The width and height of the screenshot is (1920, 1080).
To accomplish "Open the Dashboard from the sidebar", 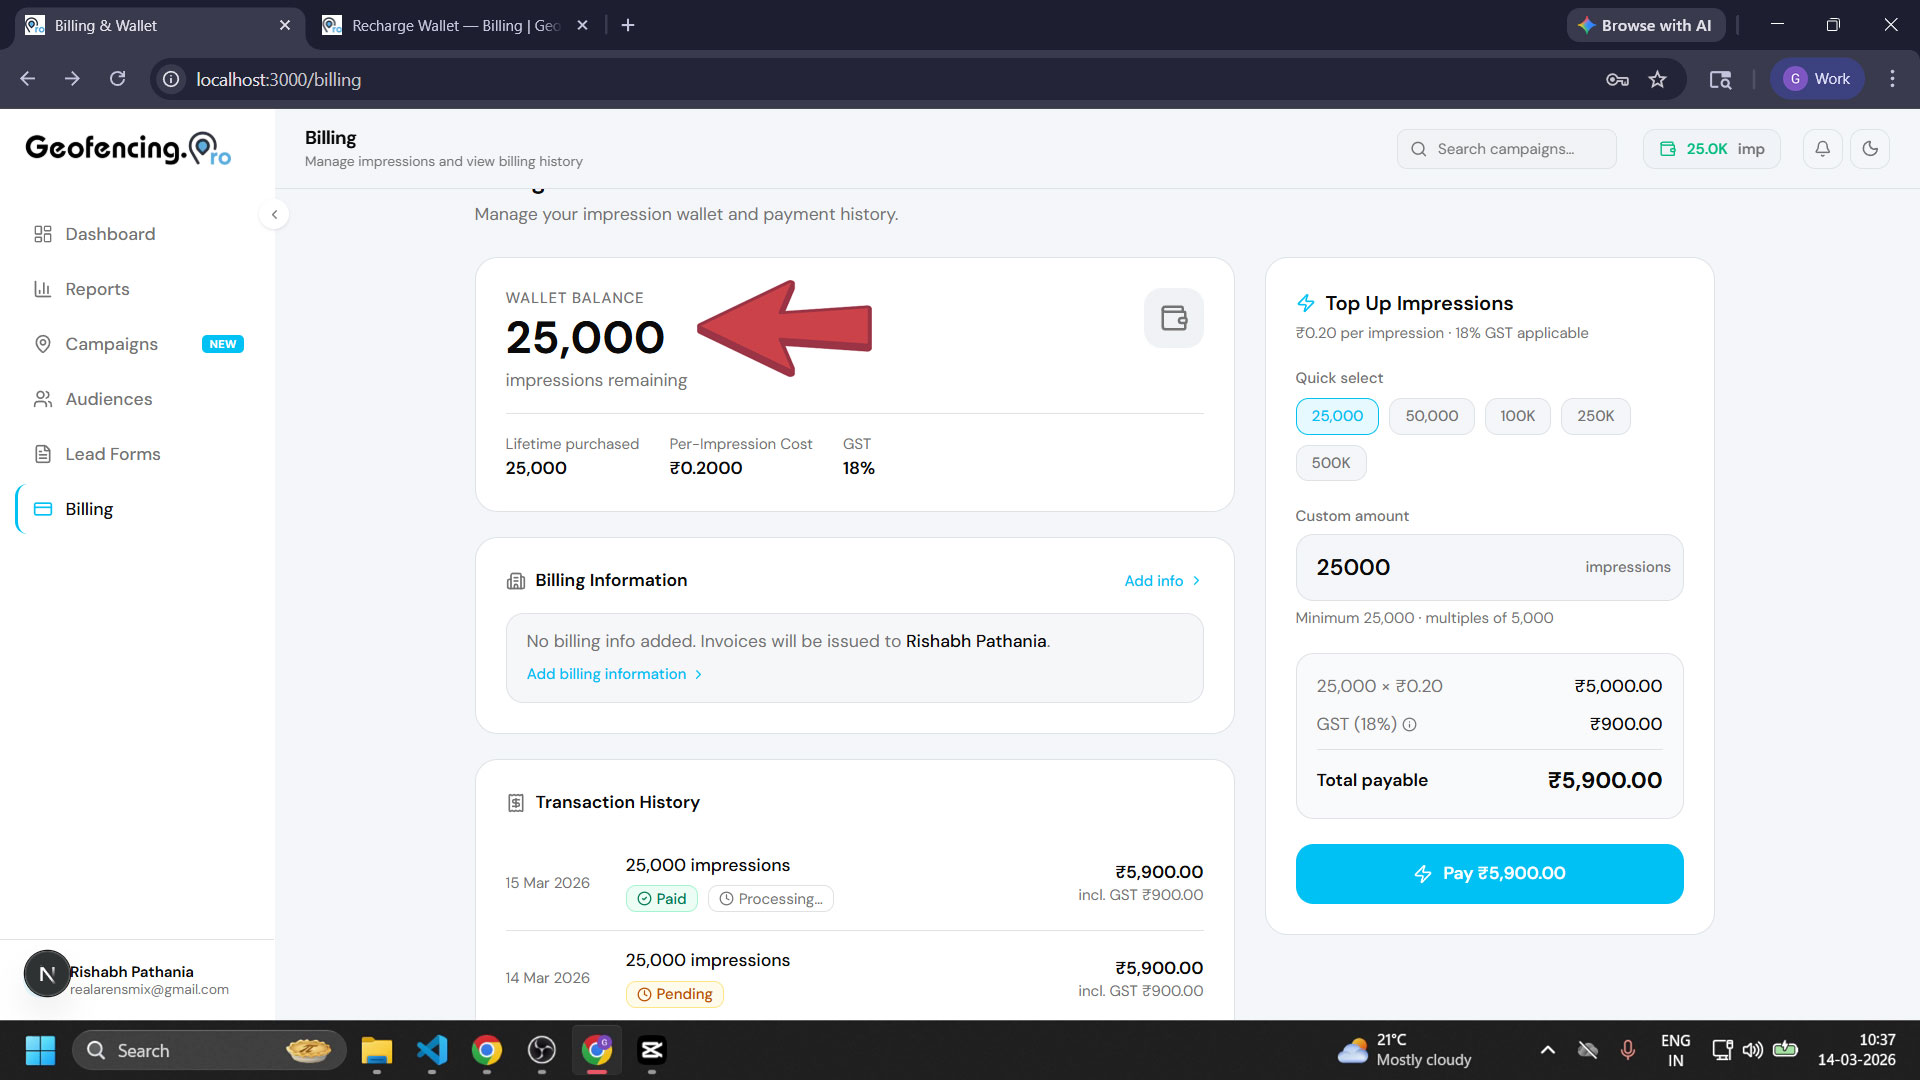I will pos(109,233).
